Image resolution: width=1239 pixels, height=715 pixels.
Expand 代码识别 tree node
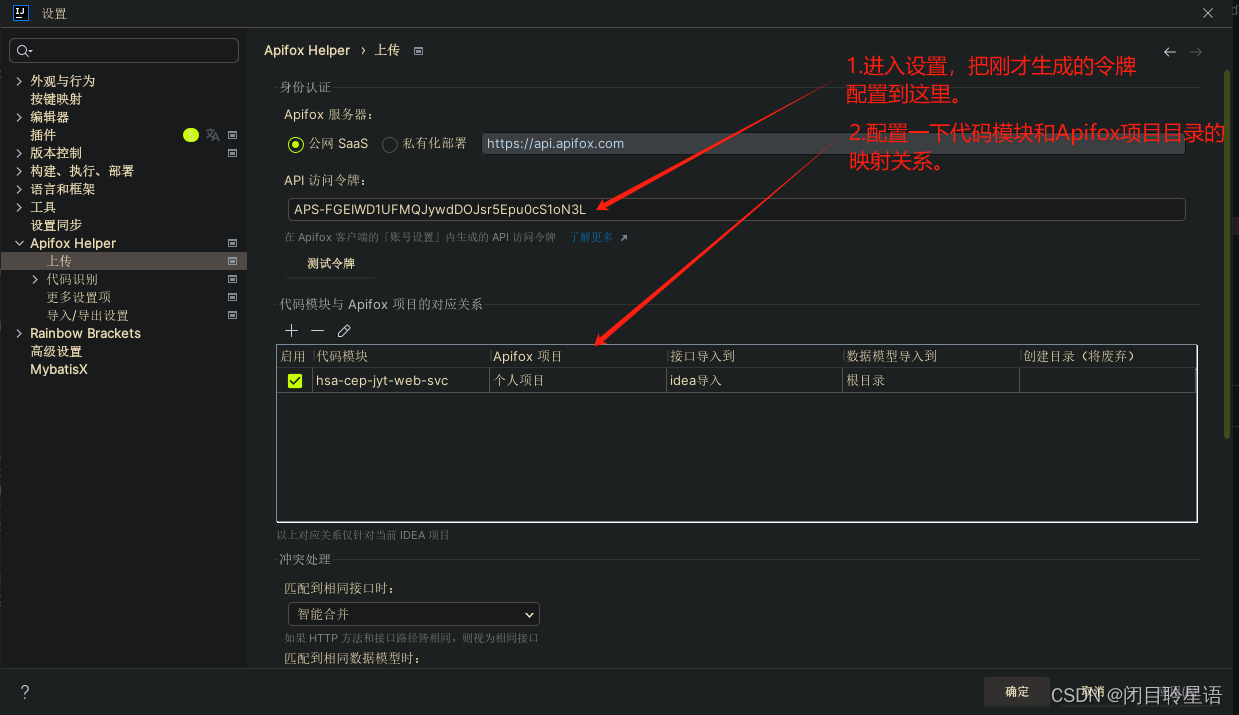36,279
